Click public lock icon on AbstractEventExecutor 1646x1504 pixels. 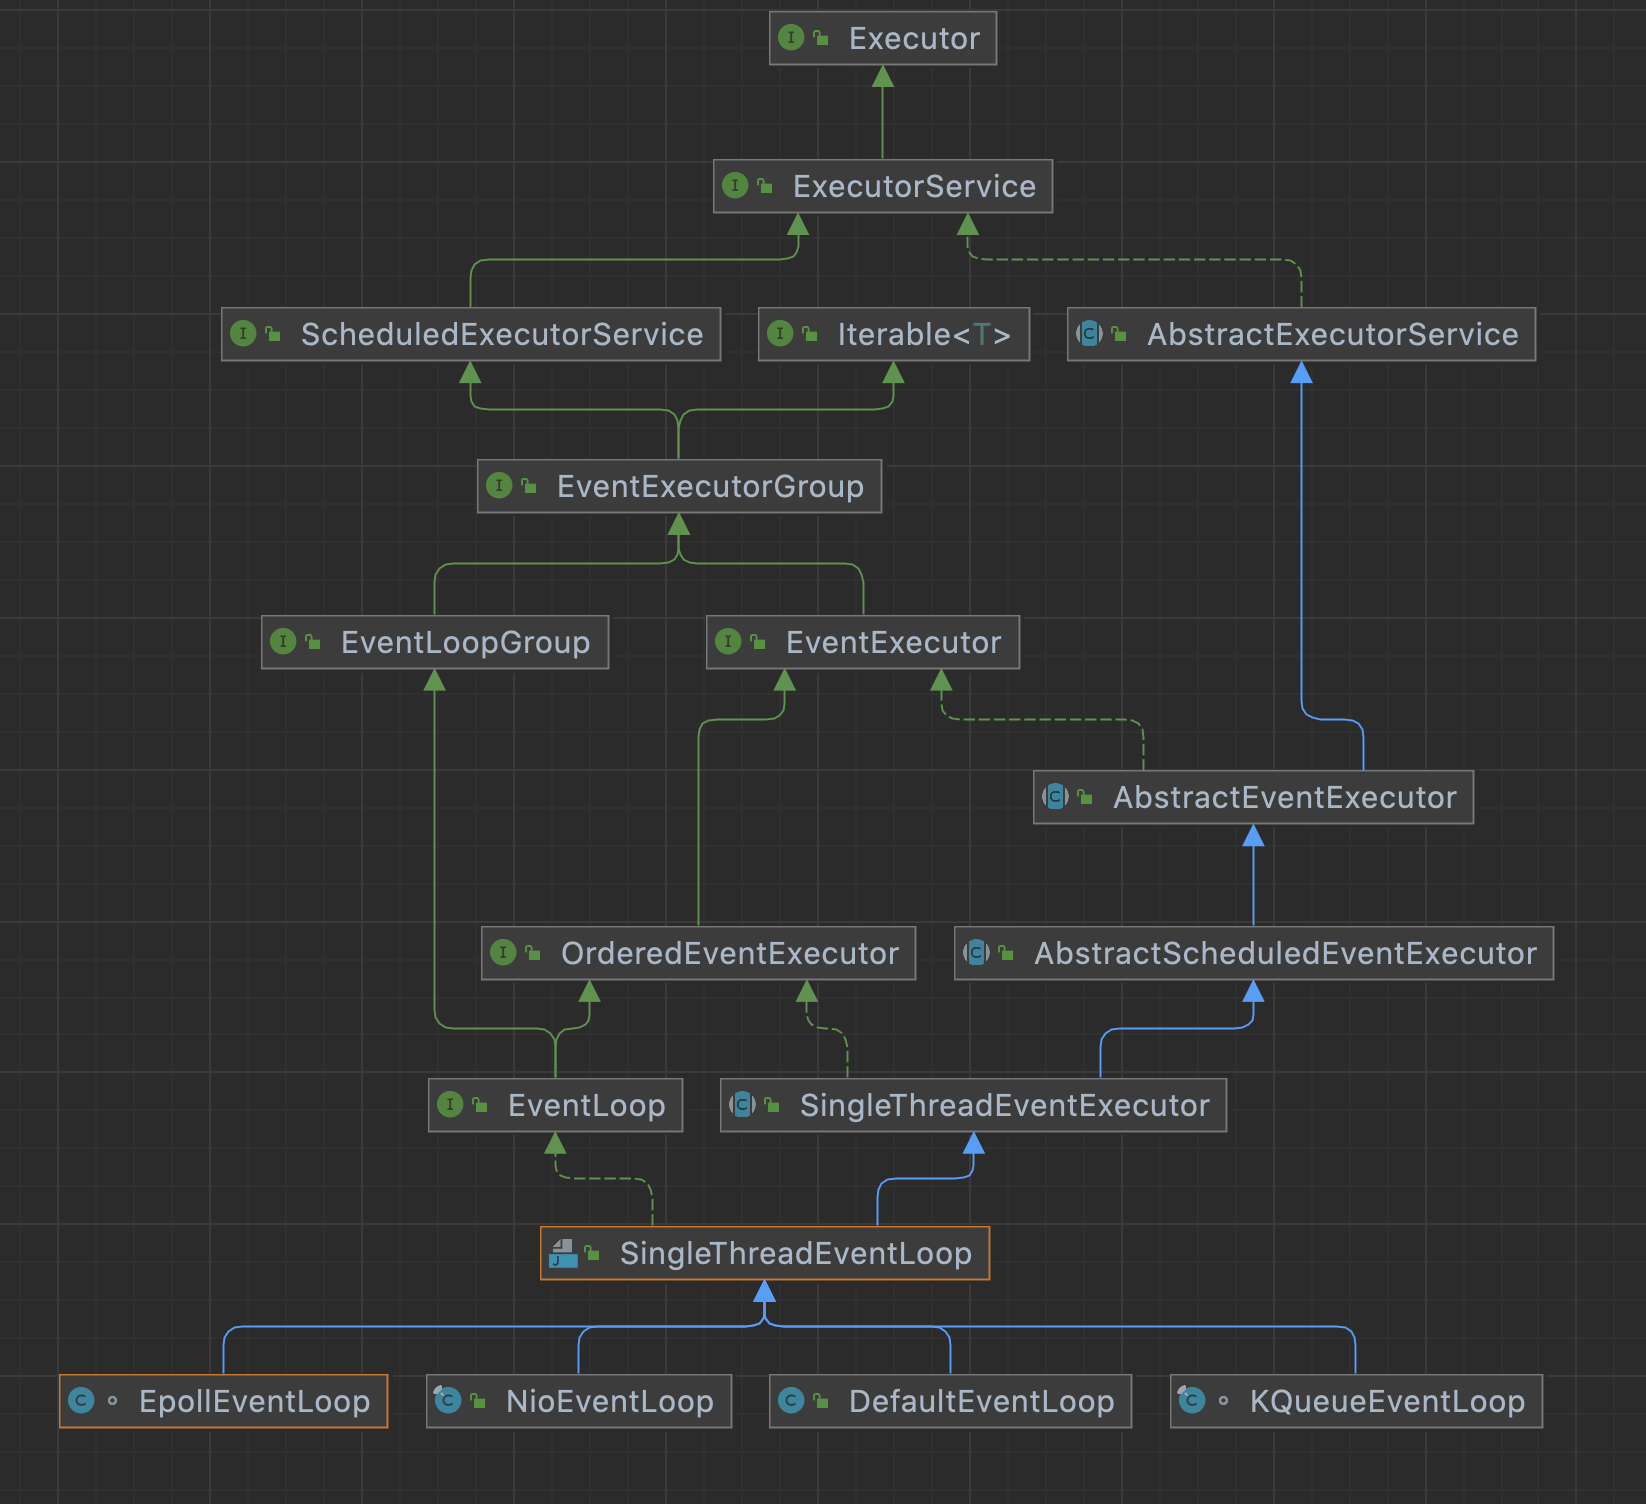(x=1085, y=798)
